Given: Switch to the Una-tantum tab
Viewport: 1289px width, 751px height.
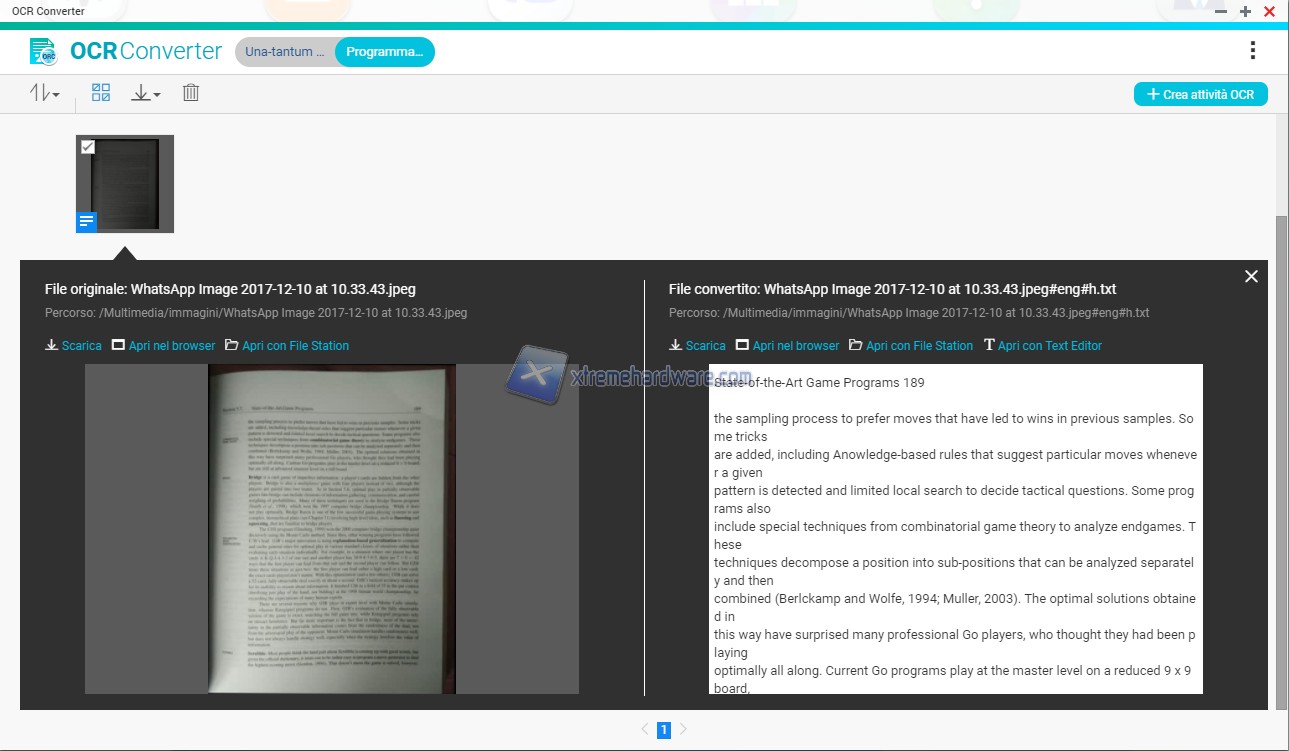Looking at the screenshot, I should click(x=285, y=52).
